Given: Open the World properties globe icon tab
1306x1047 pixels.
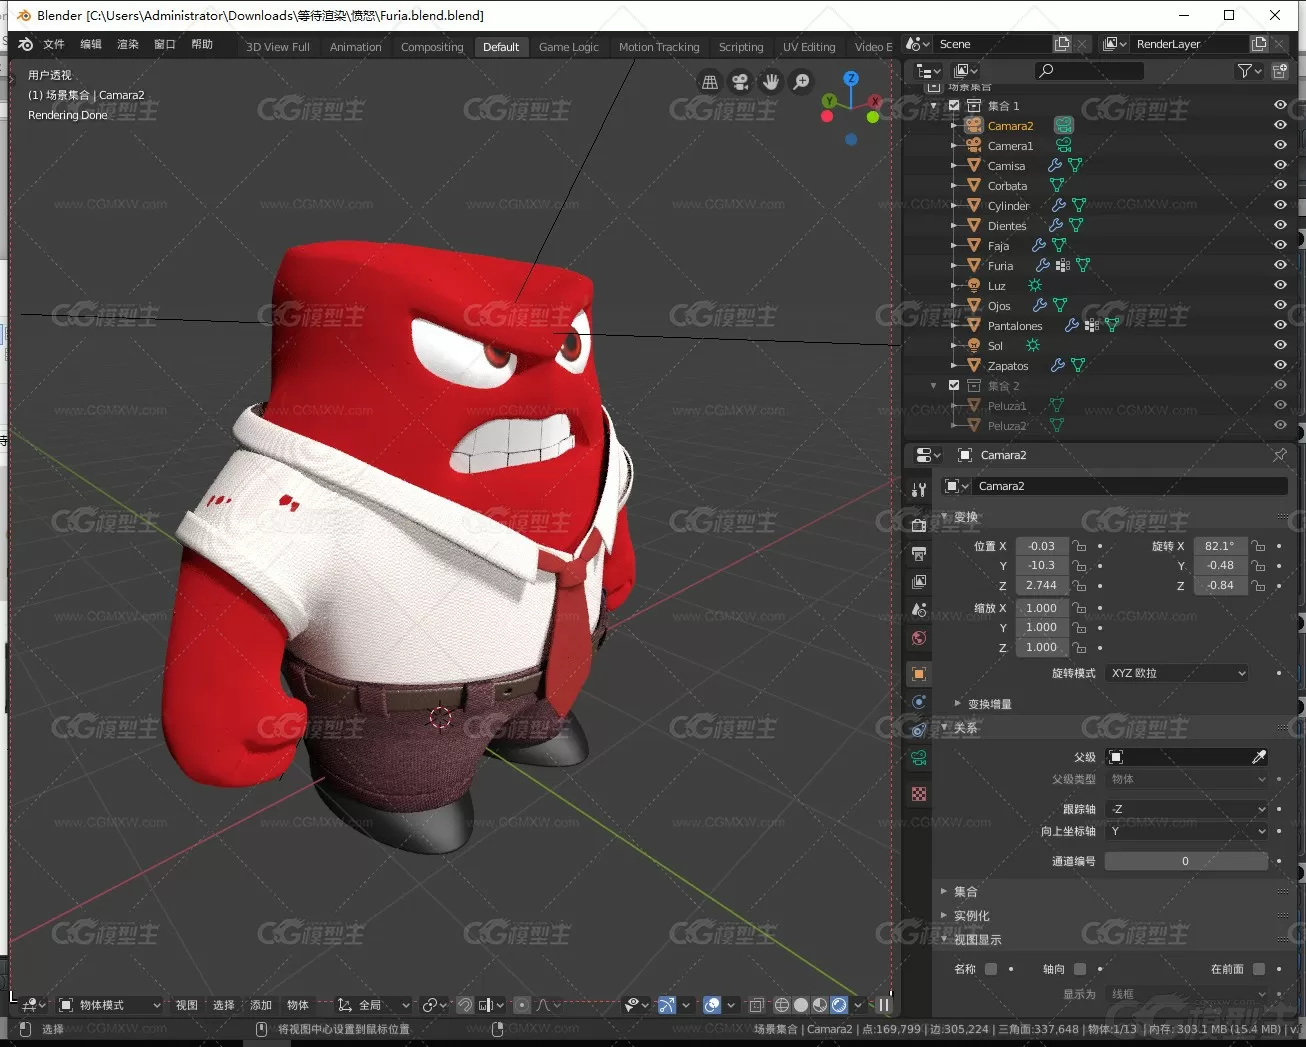Looking at the screenshot, I should pos(919,638).
